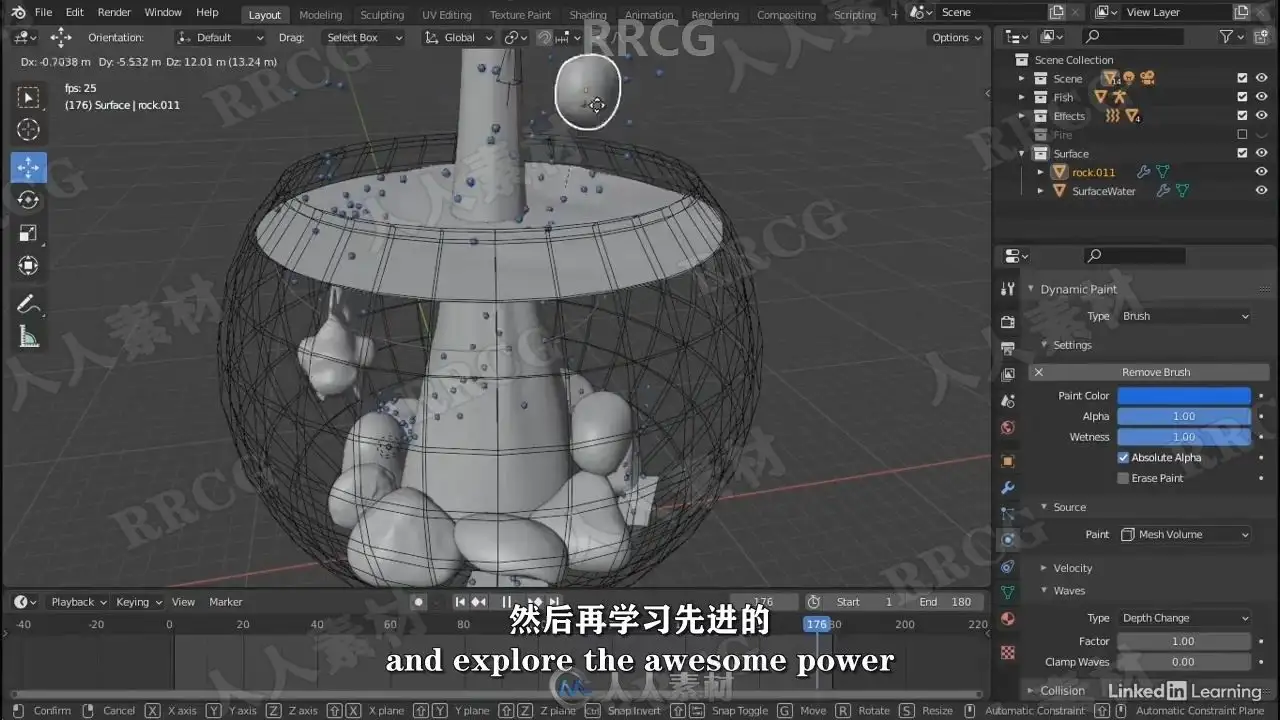Viewport: 1280px width, 720px height.
Task: Uncheck the Effects collection checkbox
Action: (1242, 116)
